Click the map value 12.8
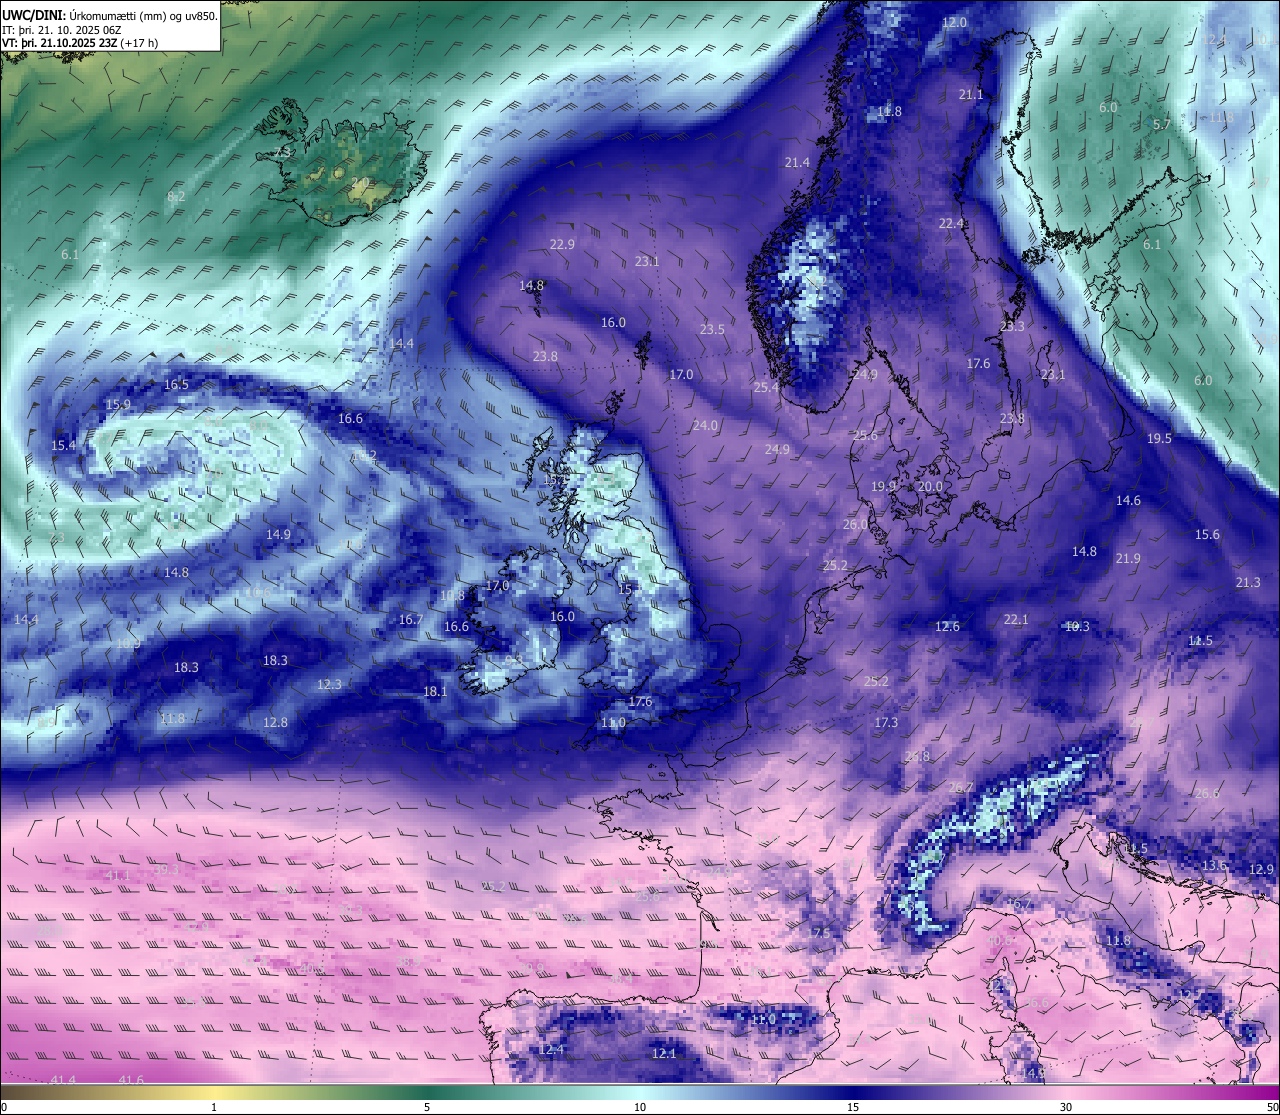This screenshot has height=1115, width=1280. pos(275,723)
